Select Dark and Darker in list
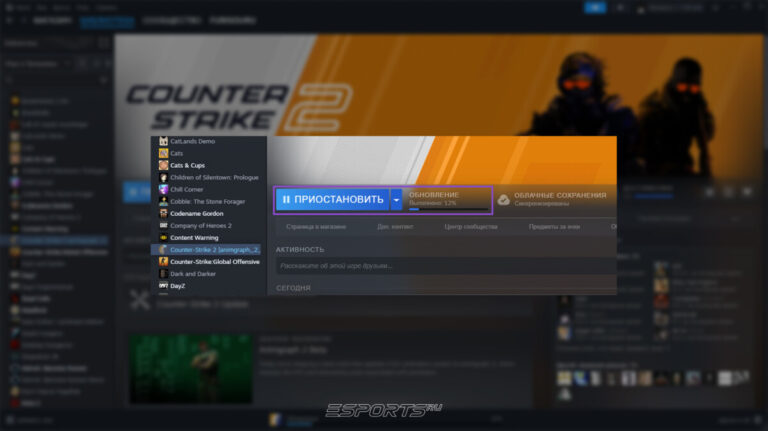 click(x=193, y=274)
